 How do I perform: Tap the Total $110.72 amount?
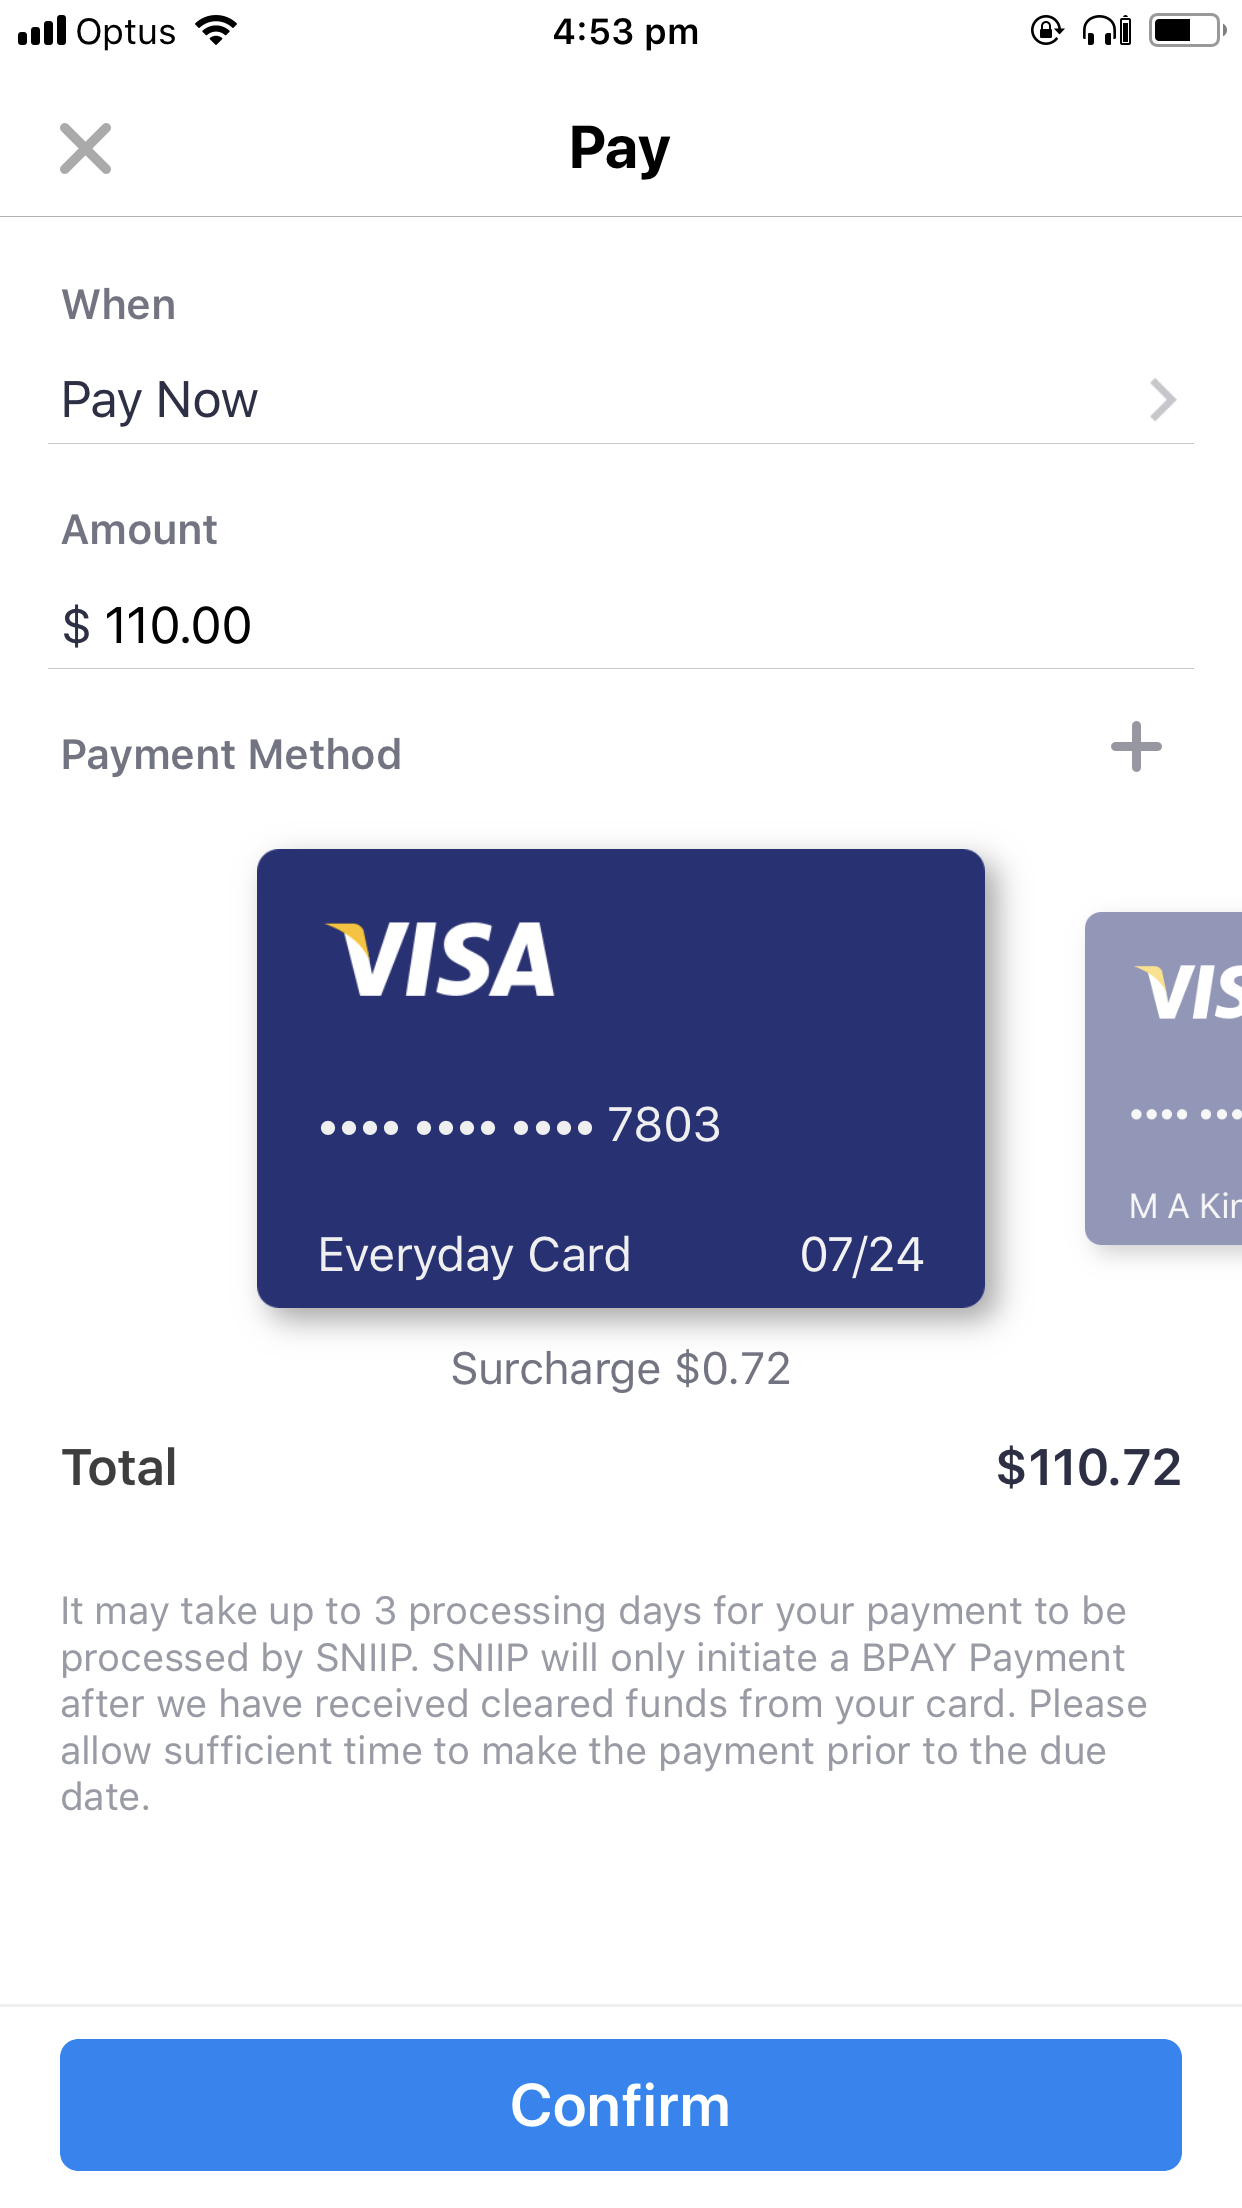tap(1088, 1468)
